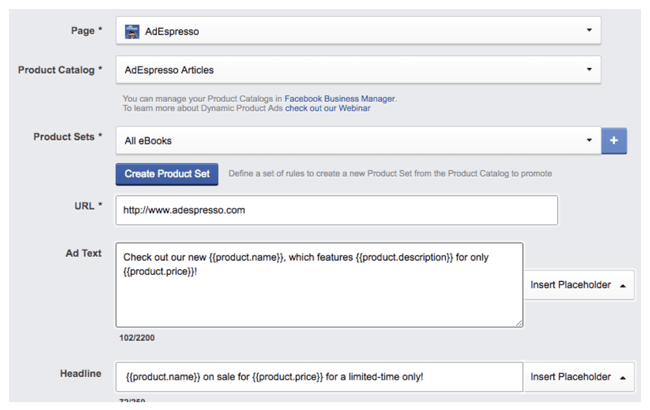Click the resize handle of the Ad Text box
This screenshot has width=650, height=410.
tap(517, 322)
